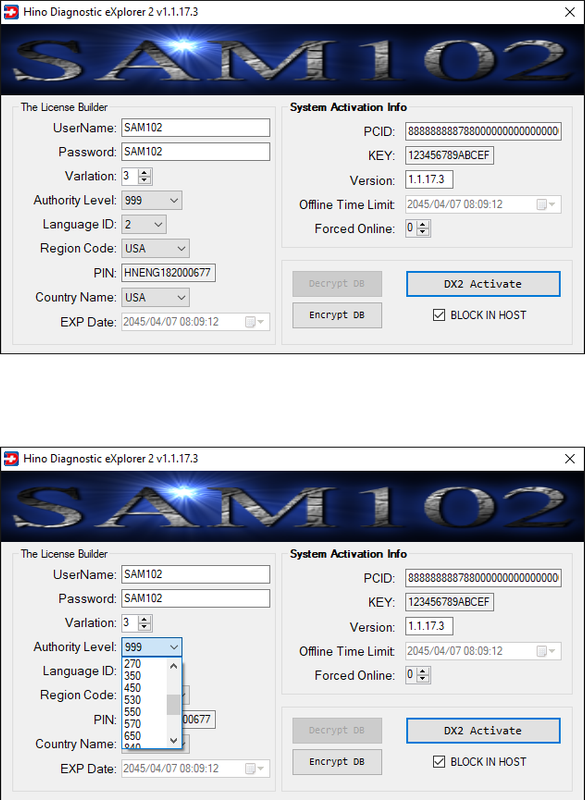
Task: Select 270 in the Authority Level list
Action: click(144, 664)
